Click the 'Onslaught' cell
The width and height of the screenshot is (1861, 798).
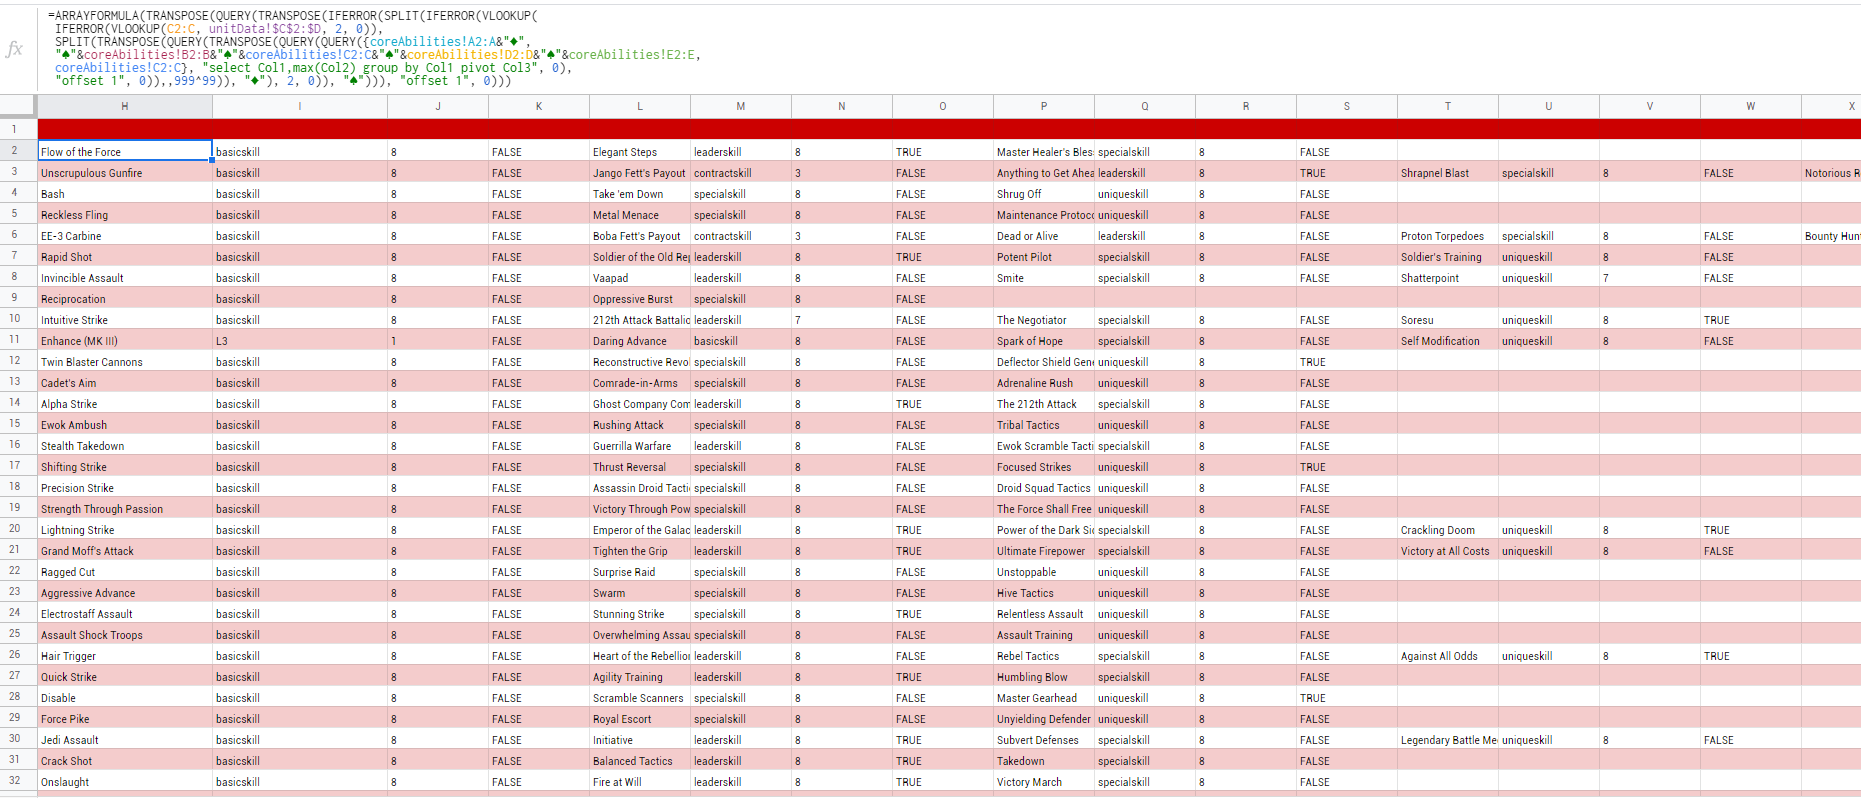(125, 782)
